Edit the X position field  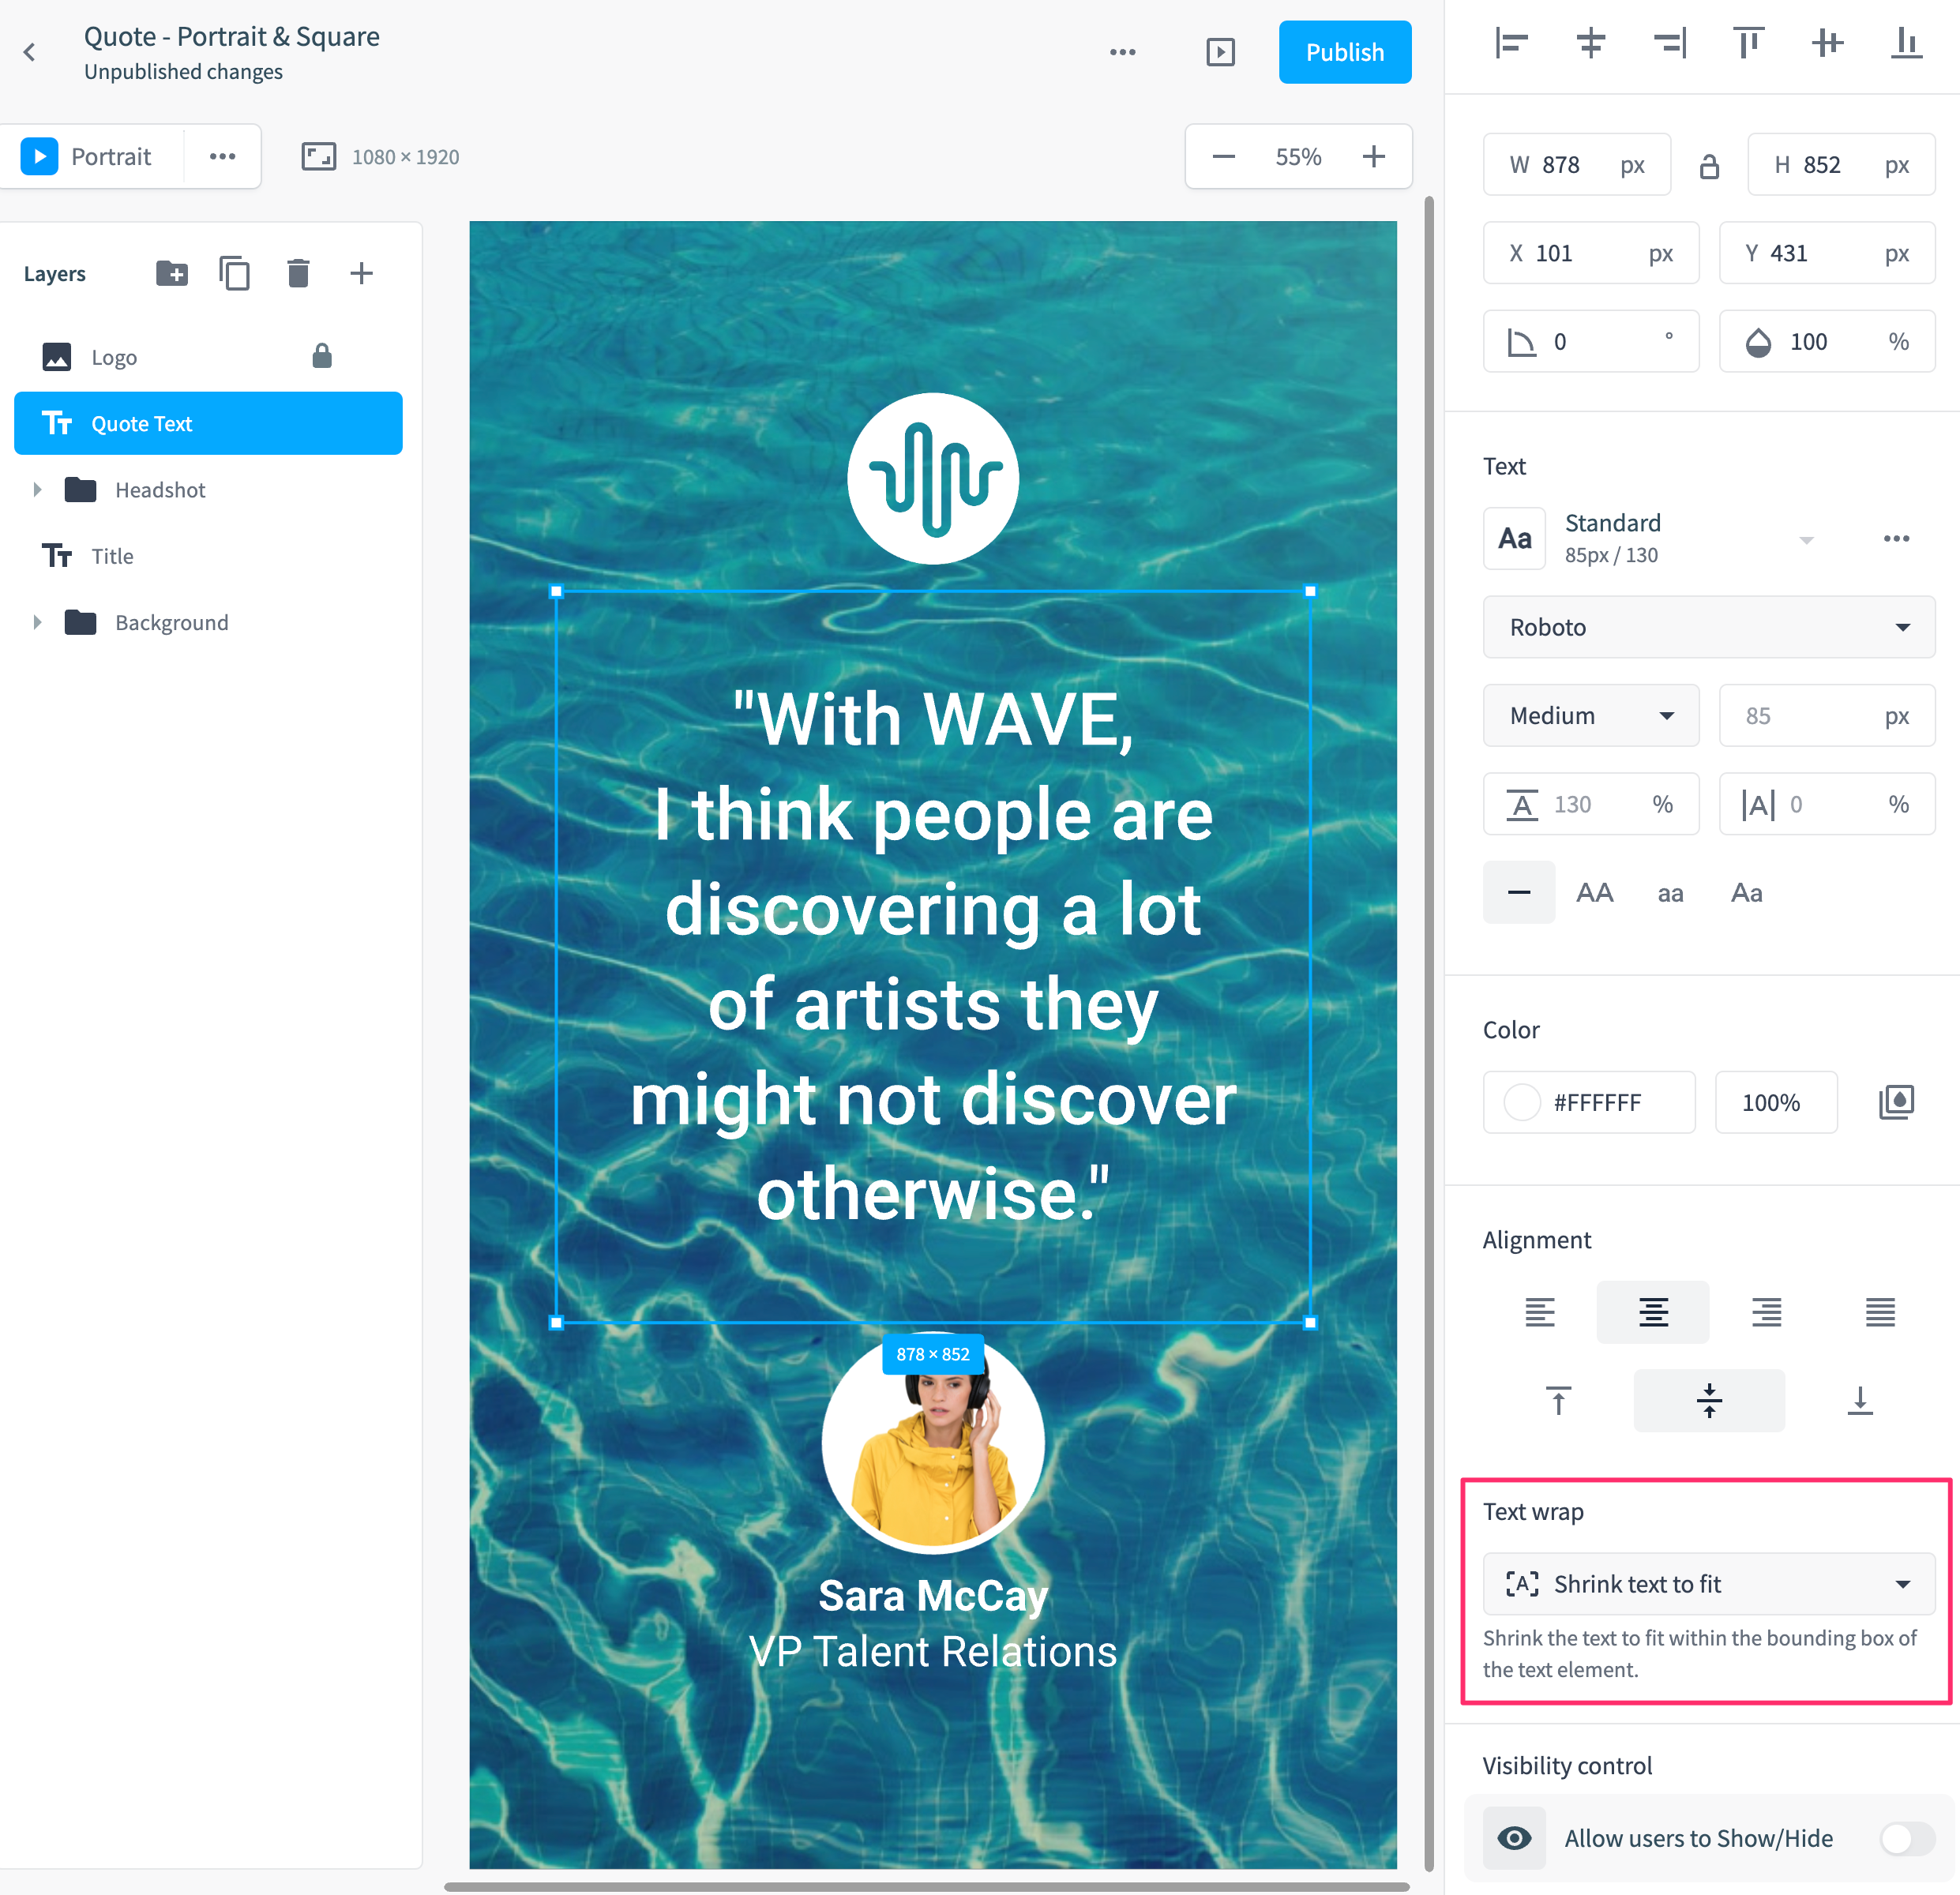pos(1590,253)
